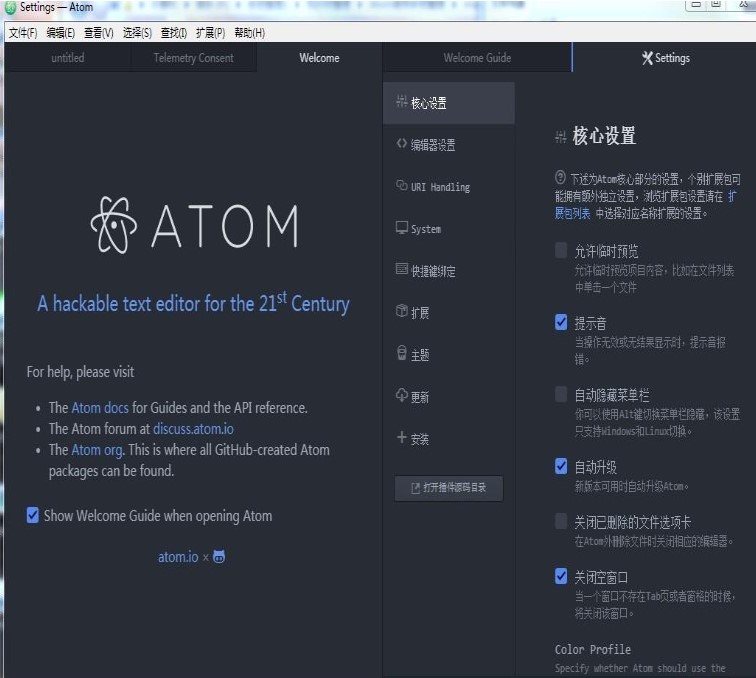This screenshot has height=678, width=756.
Task: Click the question mark icon in core settings description
Action: tap(560, 177)
